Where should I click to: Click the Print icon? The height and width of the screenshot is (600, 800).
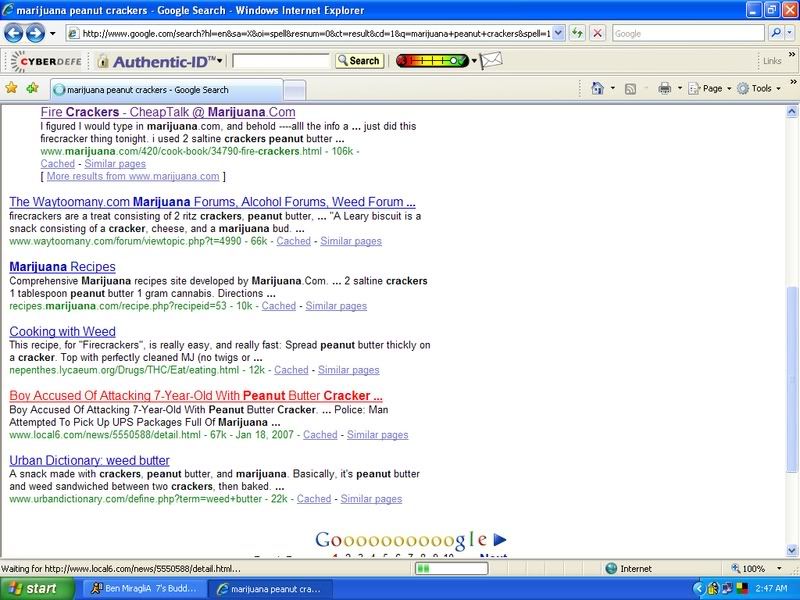pos(664,89)
